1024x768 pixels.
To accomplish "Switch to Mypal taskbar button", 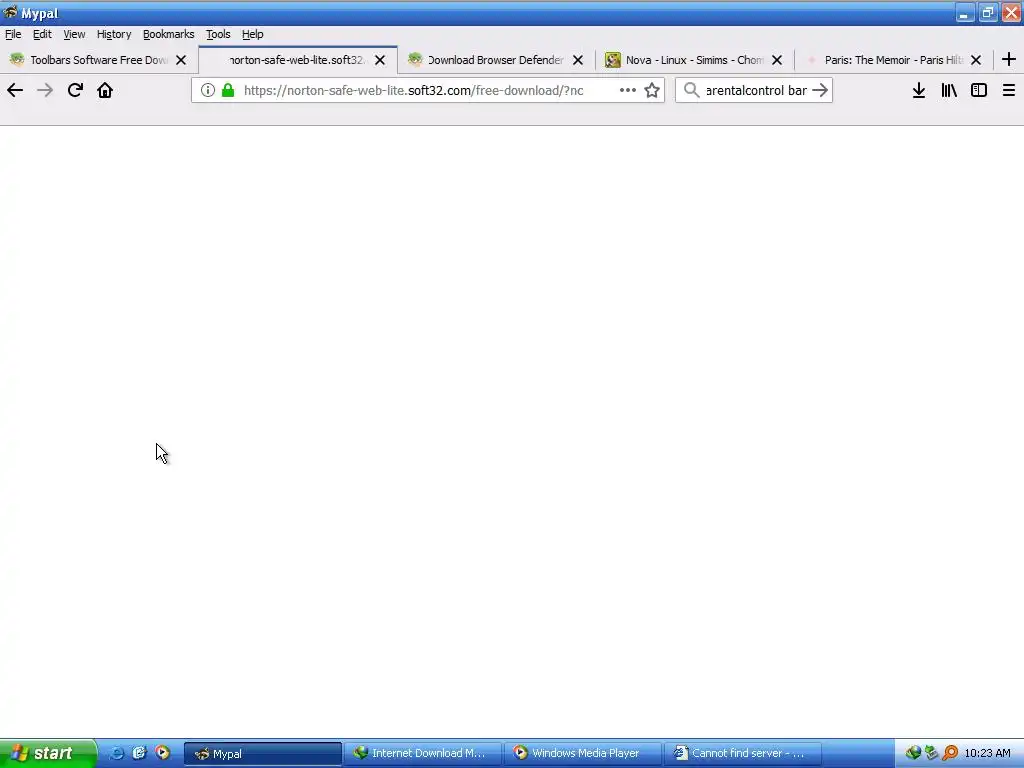I will click(x=263, y=754).
